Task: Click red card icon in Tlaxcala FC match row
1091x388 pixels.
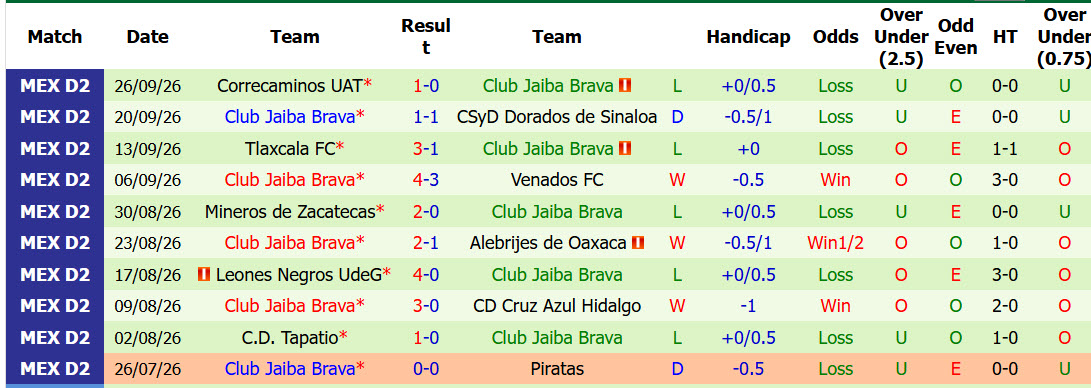Action: click(625, 149)
